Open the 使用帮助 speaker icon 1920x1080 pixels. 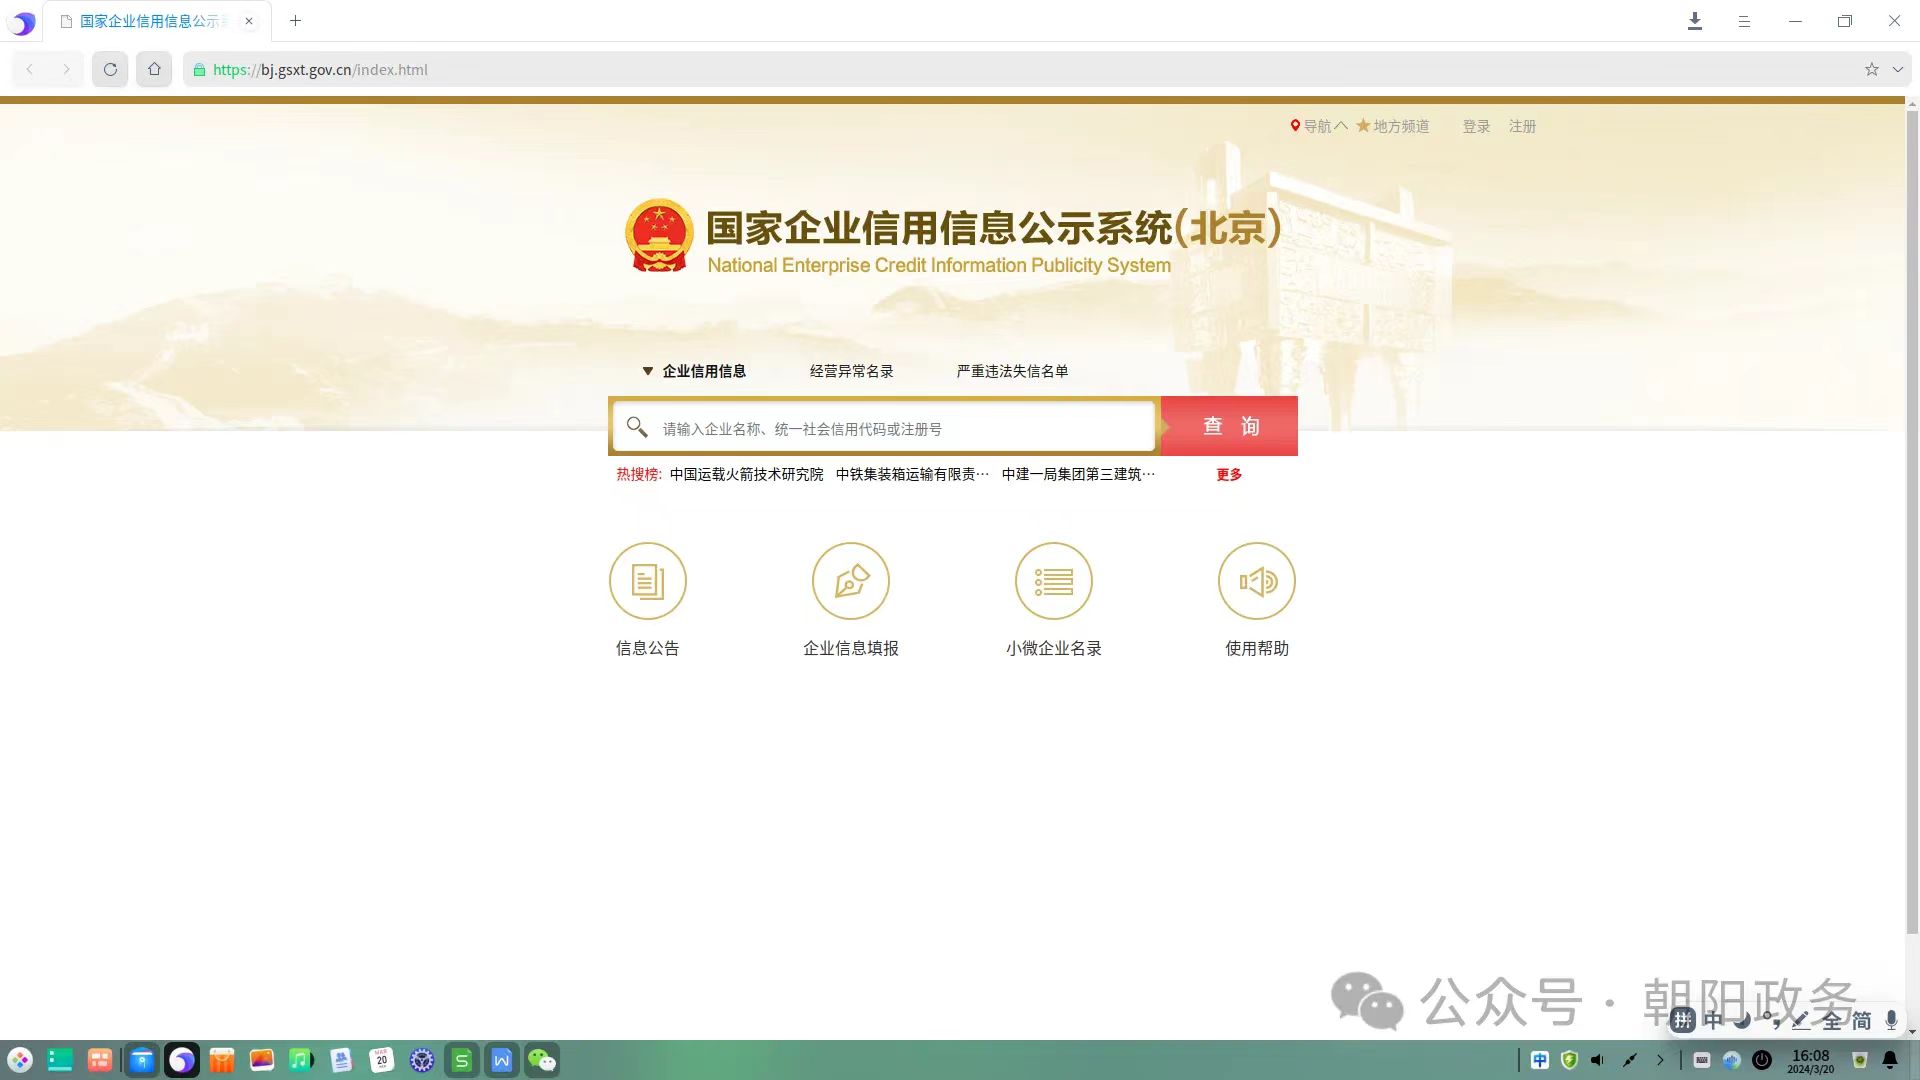click(x=1256, y=581)
